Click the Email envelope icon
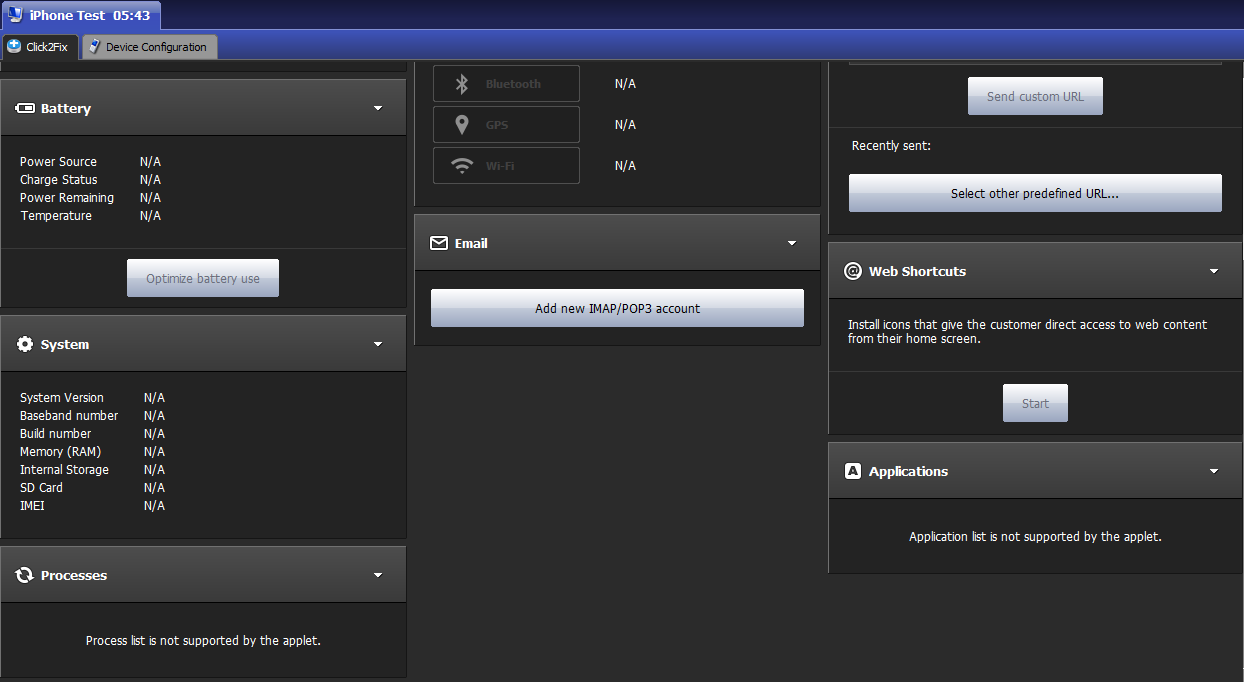Image resolution: width=1244 pixels, height=682 pixels. coord(439,242)
